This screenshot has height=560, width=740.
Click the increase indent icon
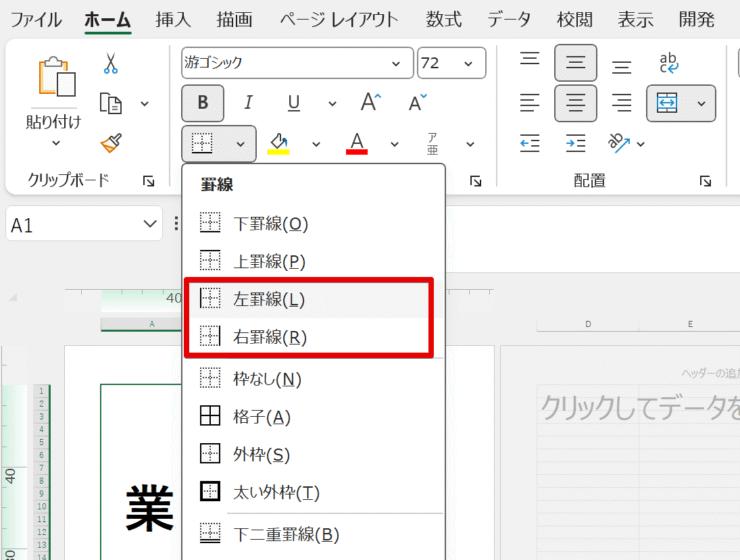[575, 143]
